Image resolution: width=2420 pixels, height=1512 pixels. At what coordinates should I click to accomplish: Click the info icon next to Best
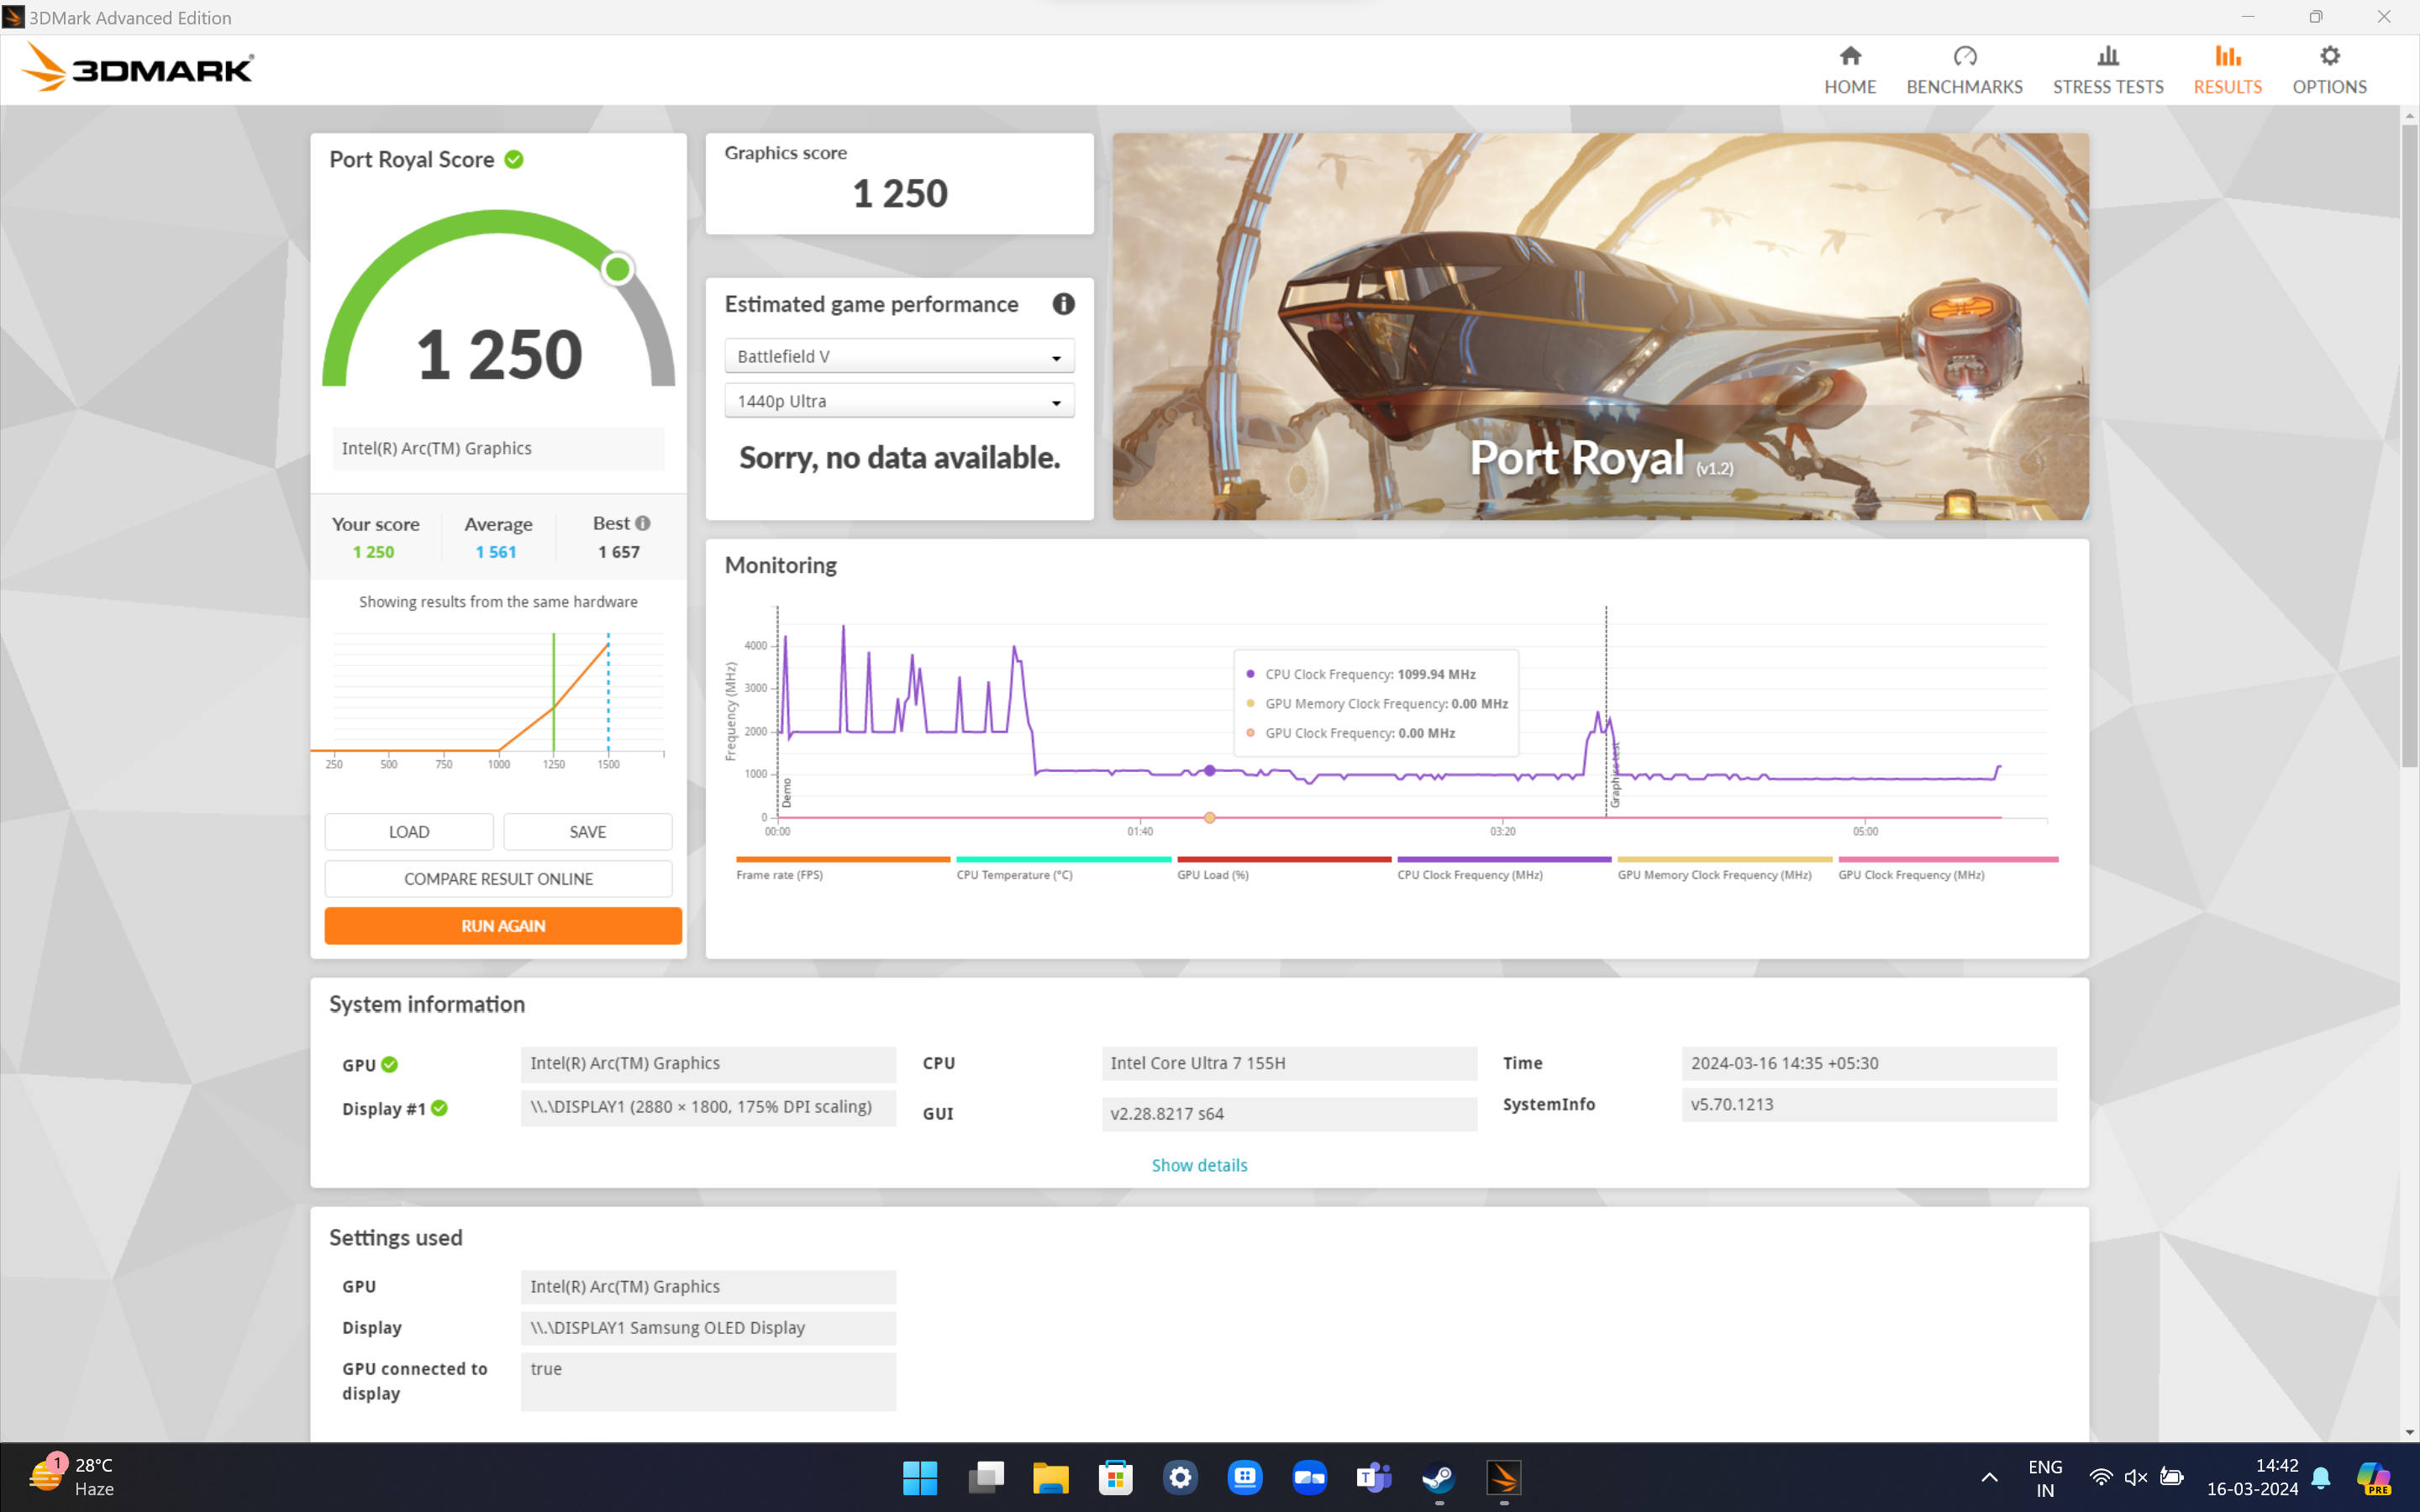click(643, 523)
